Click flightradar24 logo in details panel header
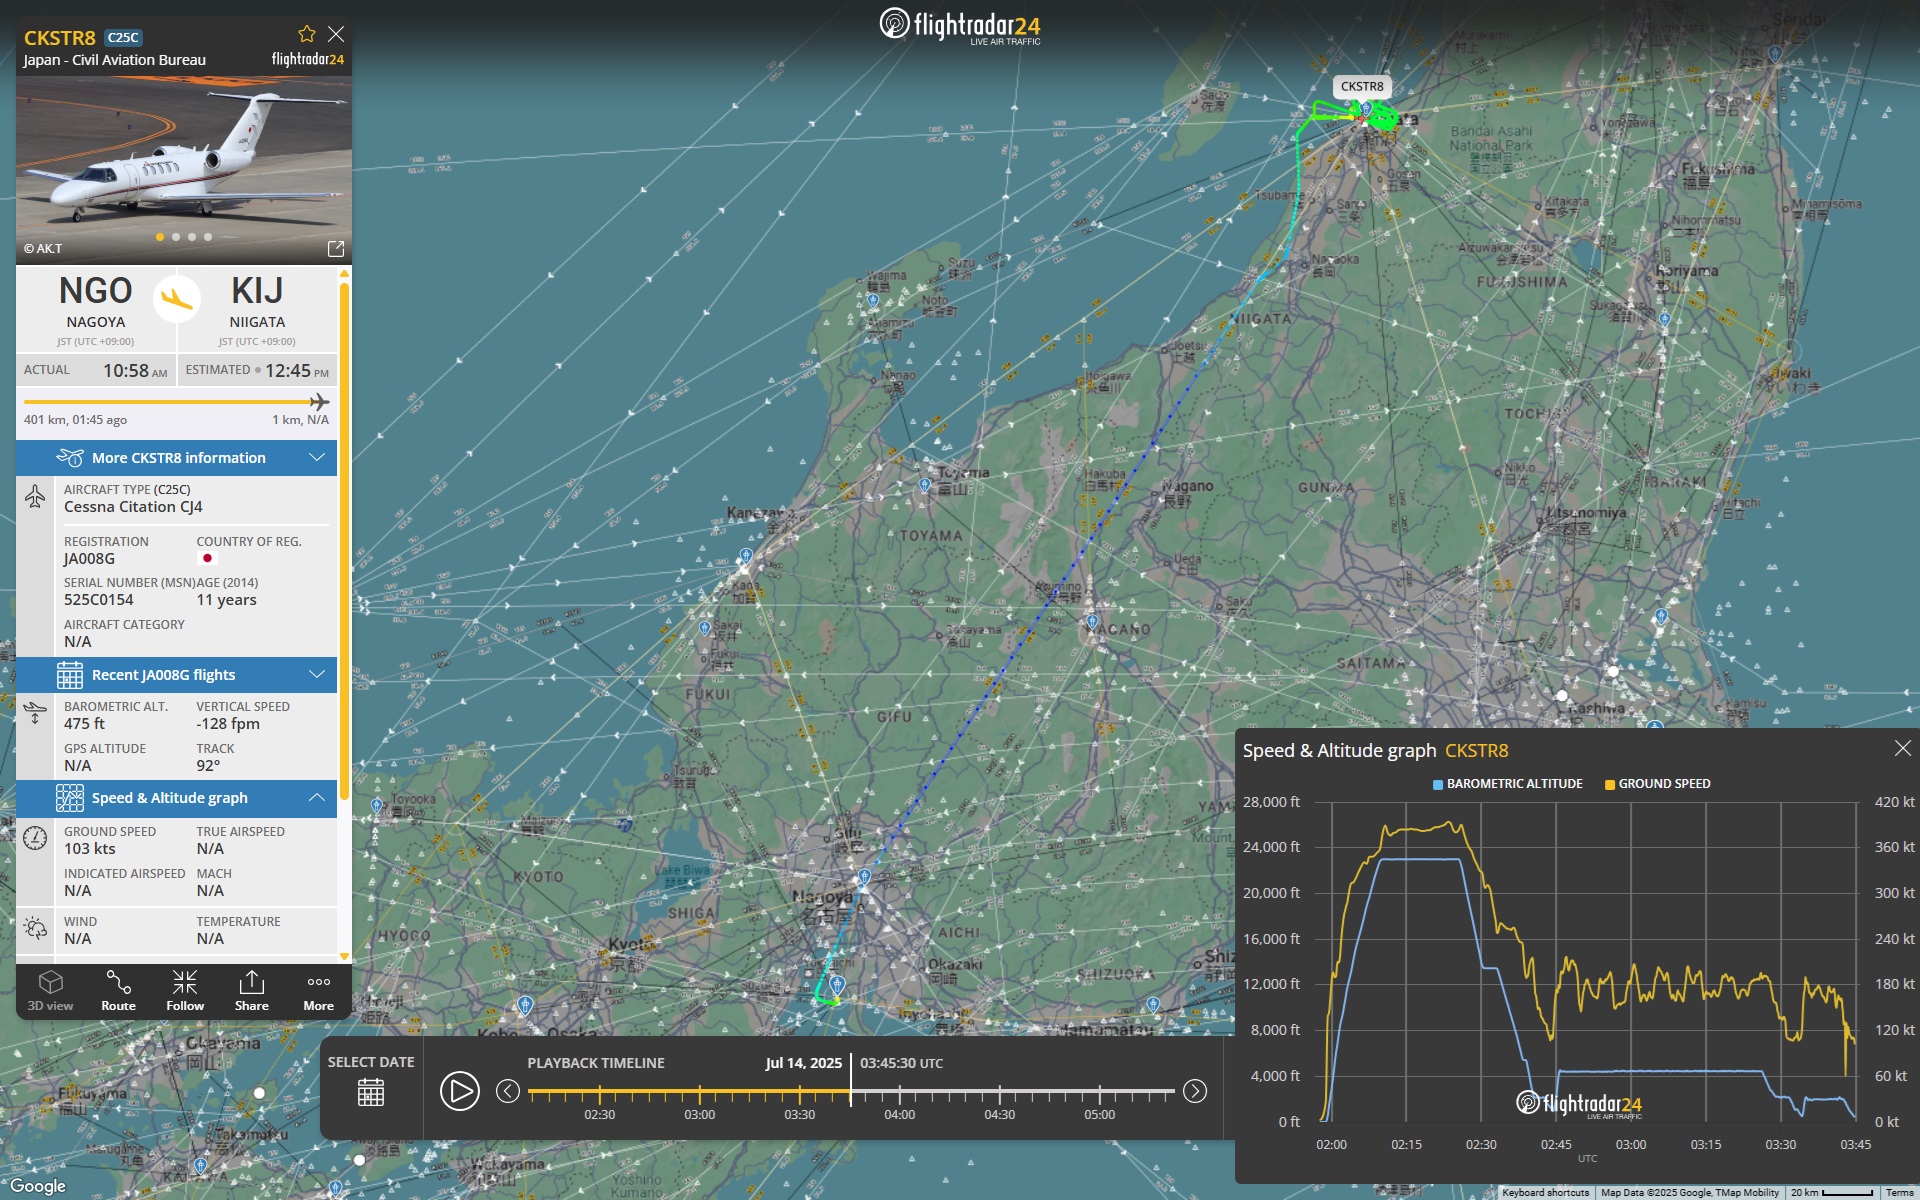This screenshot has height=1200, width=1920. (308, 59)
